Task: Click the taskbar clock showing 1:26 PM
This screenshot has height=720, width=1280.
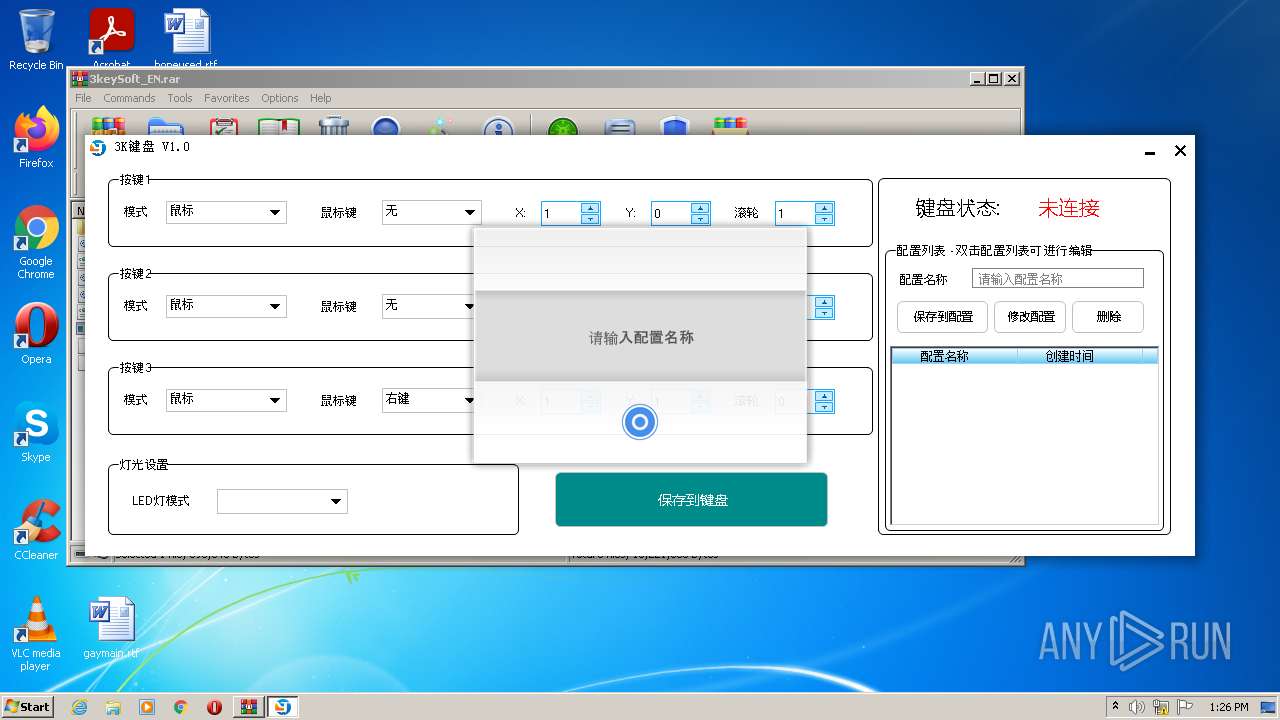Action: pyautogui.click(x=1229, y=707)
